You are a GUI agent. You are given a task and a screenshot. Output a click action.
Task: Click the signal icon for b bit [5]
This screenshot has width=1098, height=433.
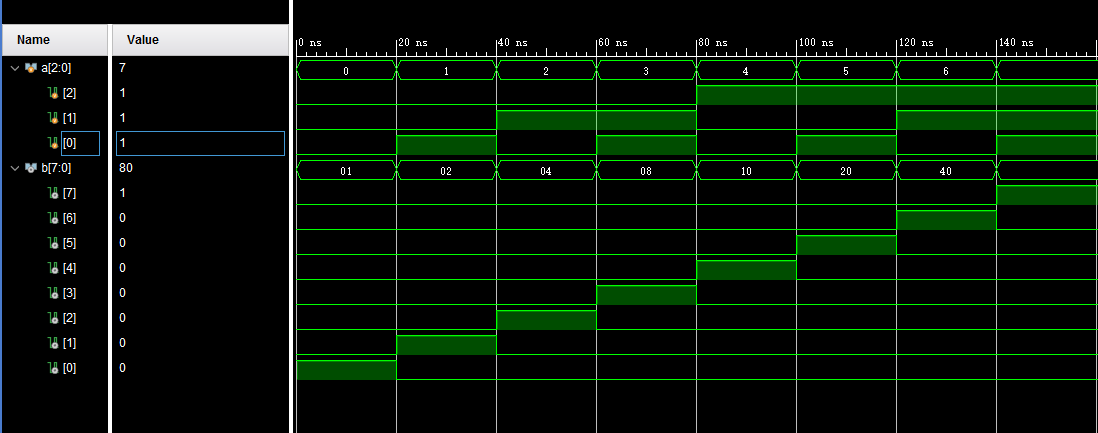tap(53, 243)
